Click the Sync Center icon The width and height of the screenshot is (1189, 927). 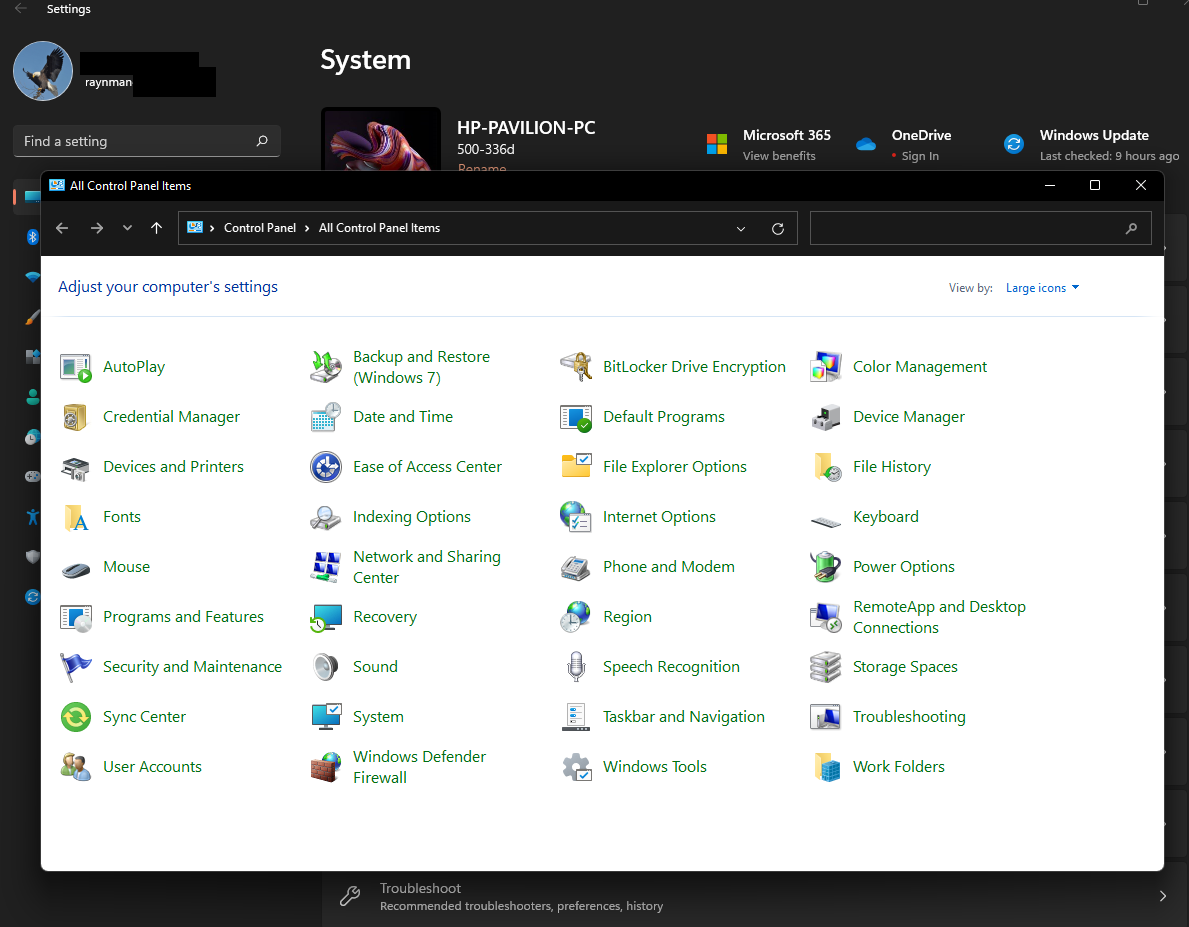click(76, 717)
